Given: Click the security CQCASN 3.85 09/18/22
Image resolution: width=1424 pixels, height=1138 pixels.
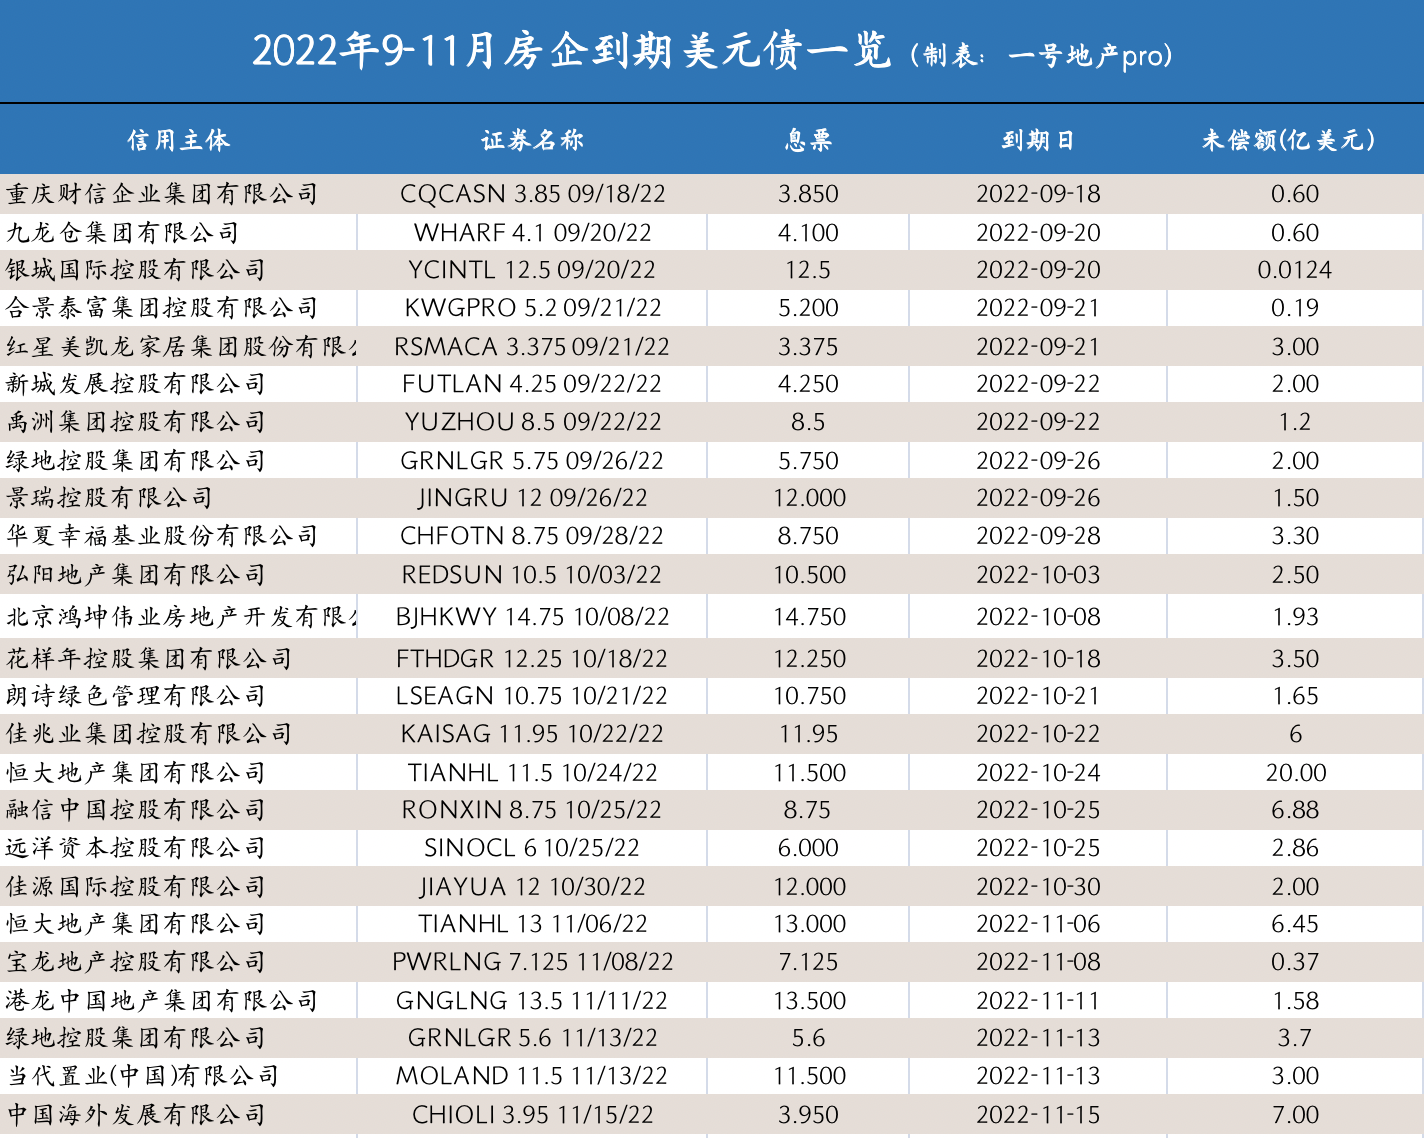Looking at the screenshot, I should 532,194.
